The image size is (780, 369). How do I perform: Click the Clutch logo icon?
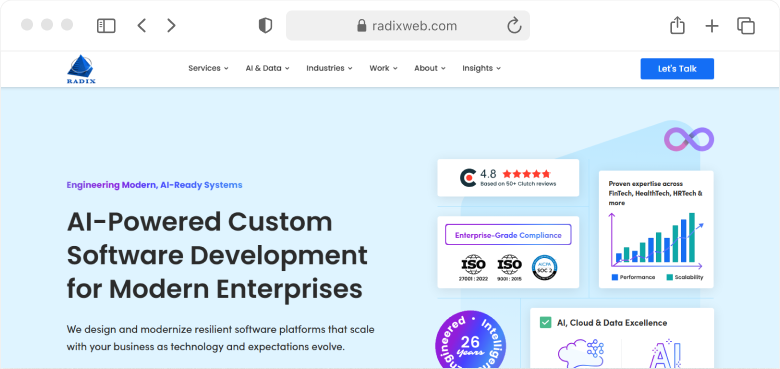468,178
